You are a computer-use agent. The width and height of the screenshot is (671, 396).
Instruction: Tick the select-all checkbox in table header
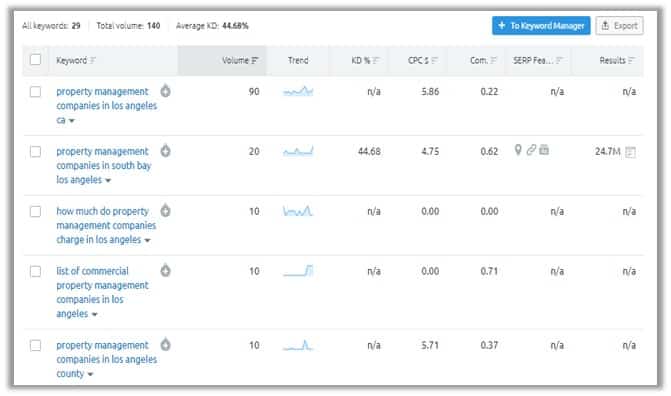36,60
